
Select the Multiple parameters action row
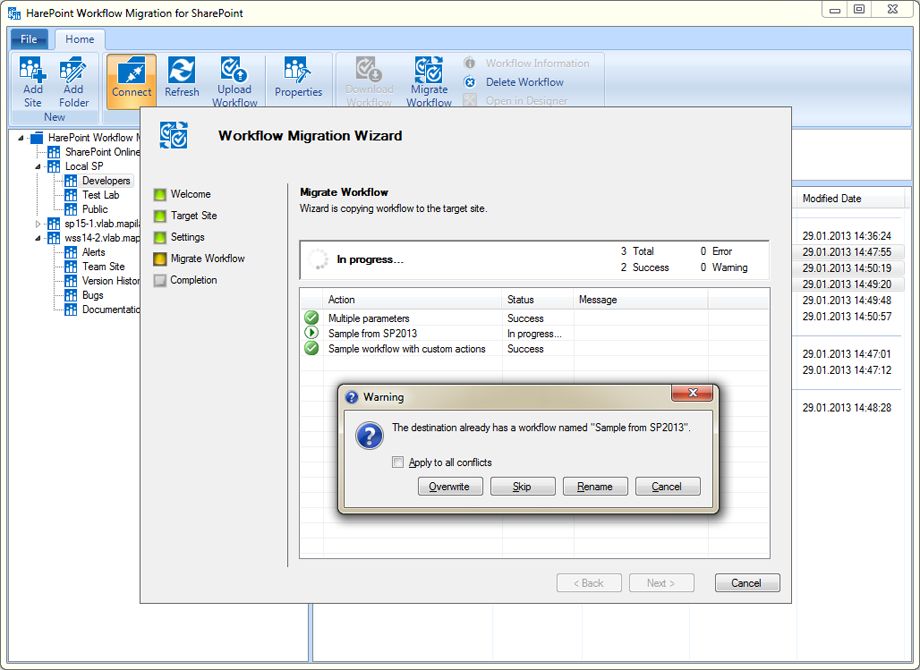pos(535,318)
